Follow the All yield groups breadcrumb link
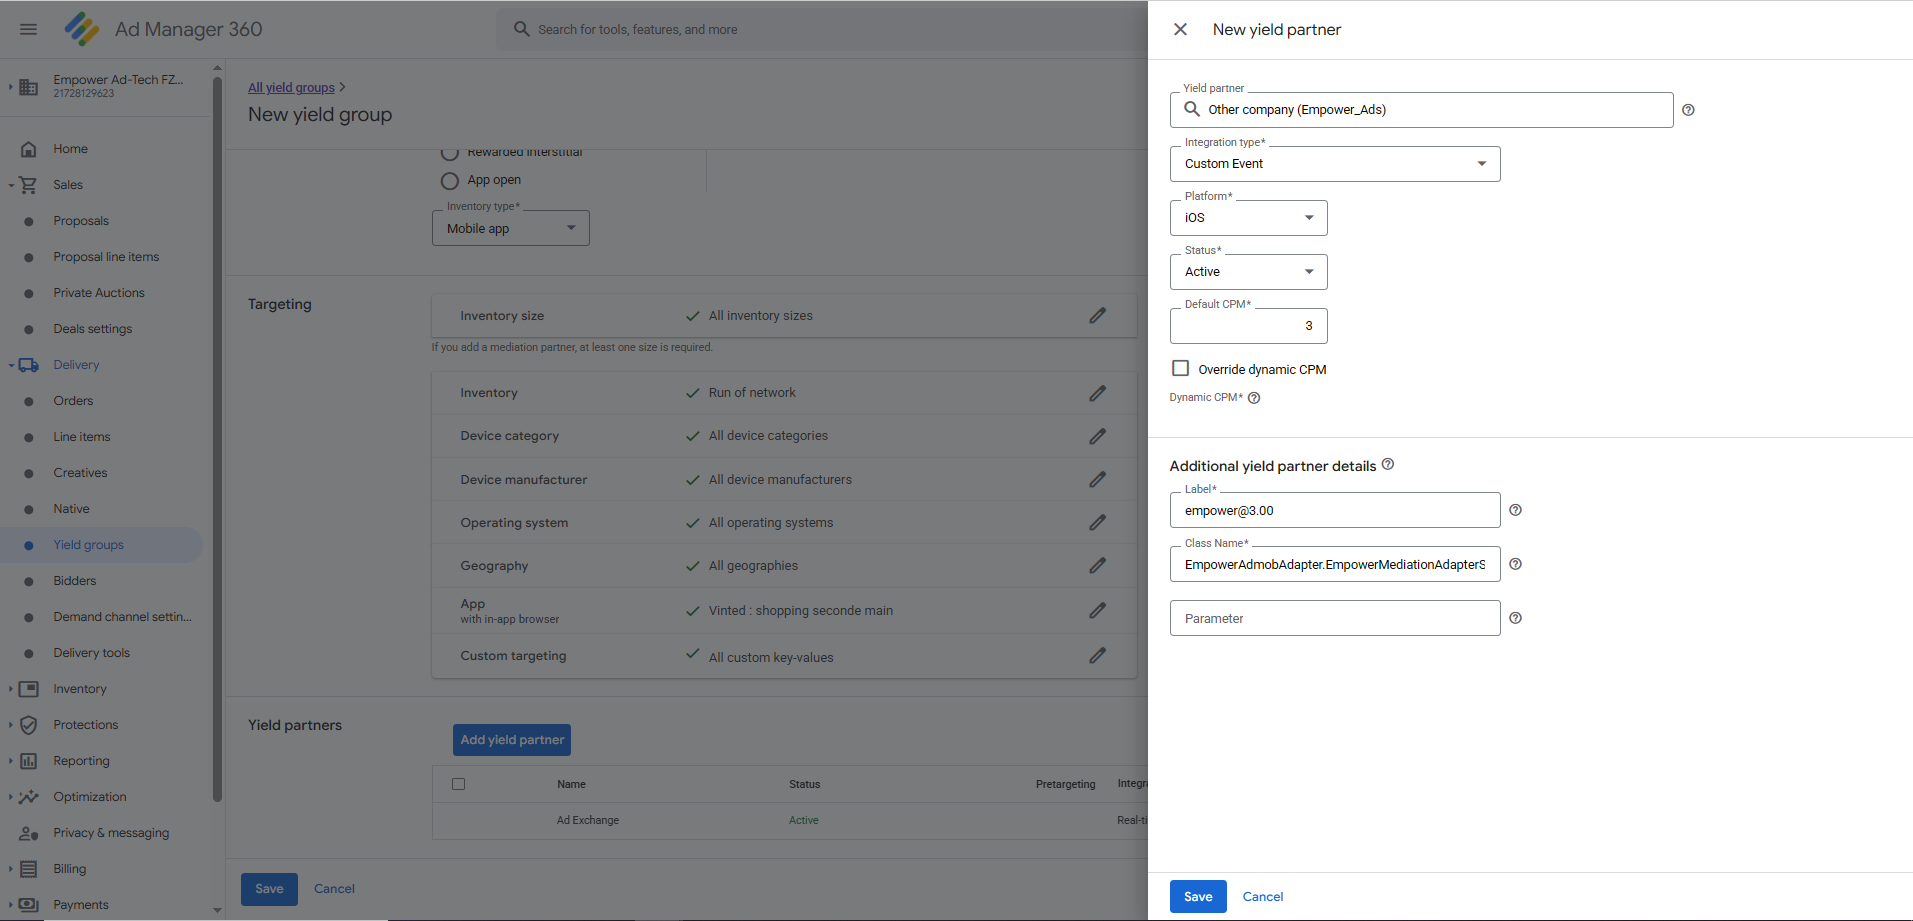 click(x=288, y=87)
